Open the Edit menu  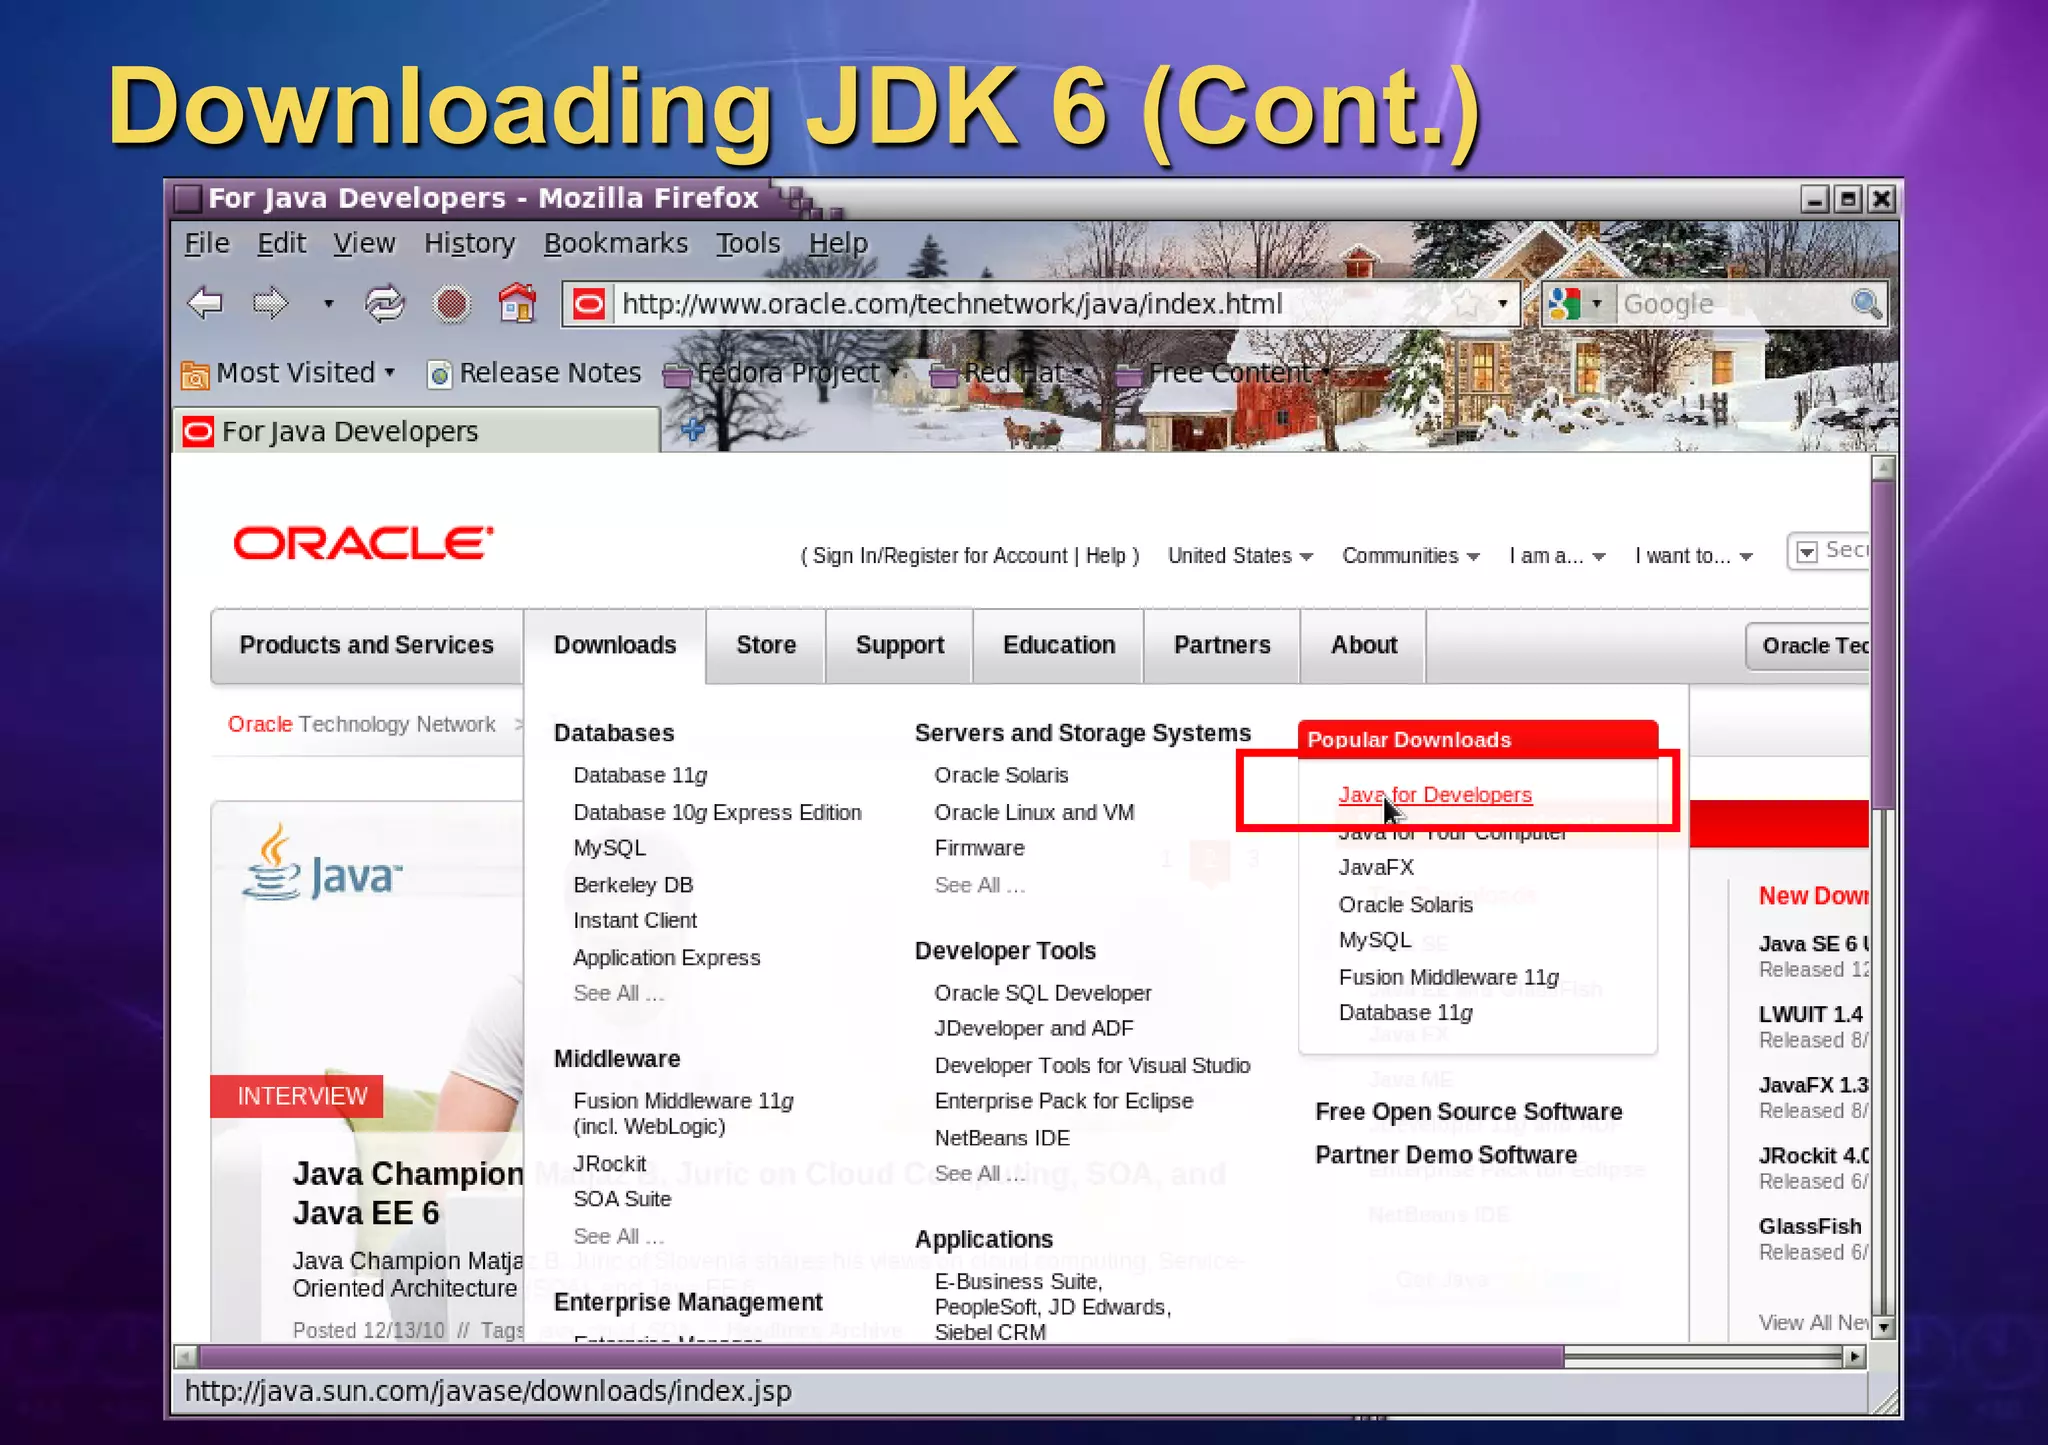click(281, 243)
